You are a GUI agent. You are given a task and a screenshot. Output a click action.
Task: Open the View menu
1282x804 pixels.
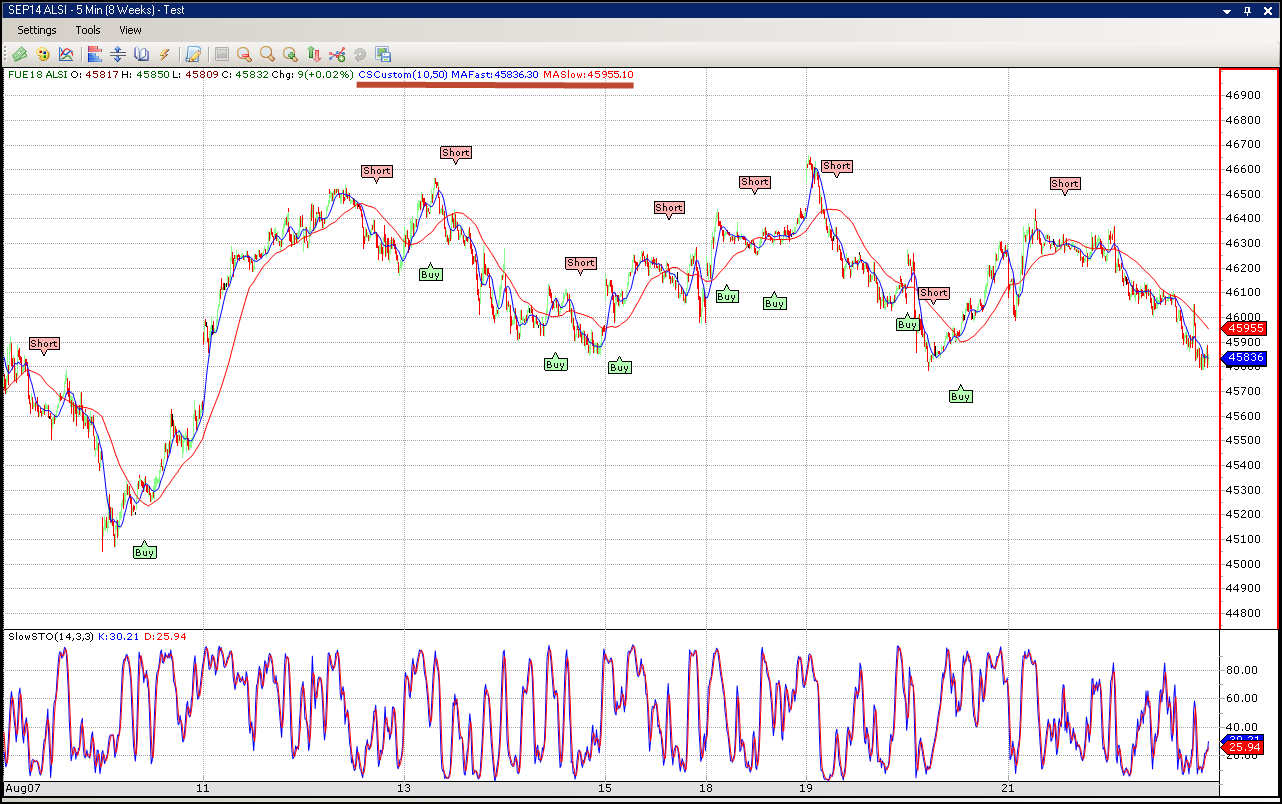pos(131,30)
